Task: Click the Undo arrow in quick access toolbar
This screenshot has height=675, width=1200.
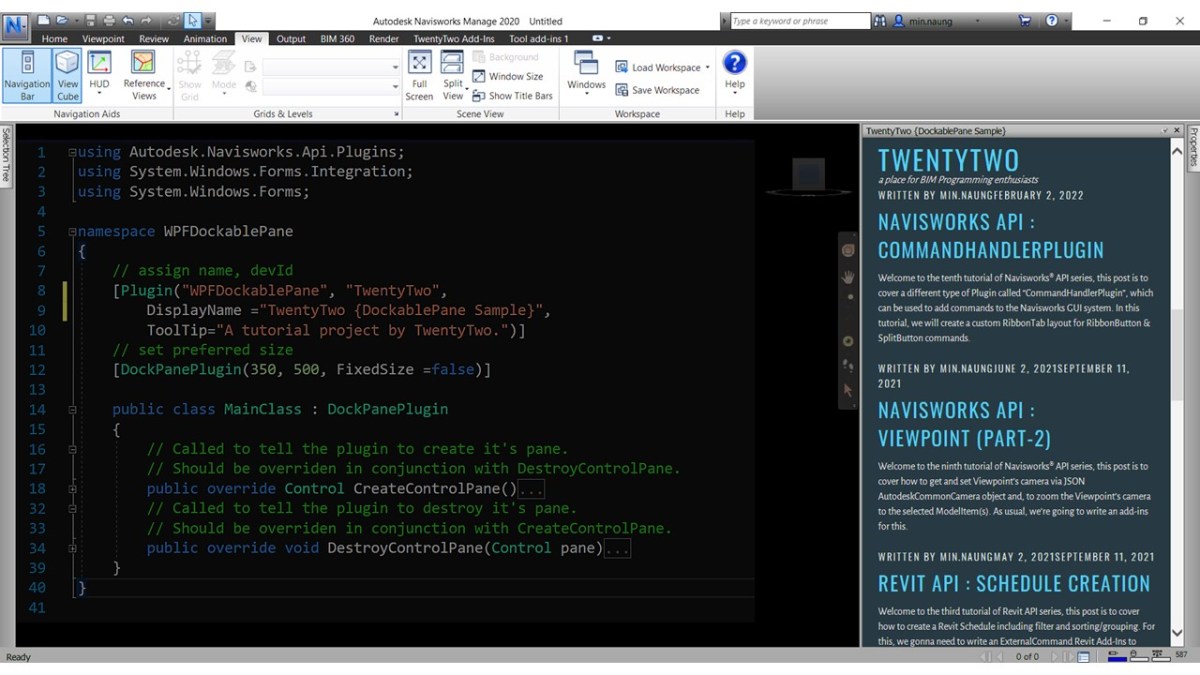Action: tap(127, 20)
